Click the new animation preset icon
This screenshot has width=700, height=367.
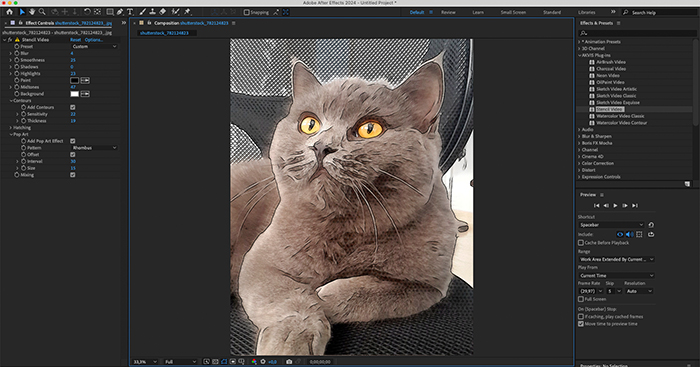pos(687,184)
